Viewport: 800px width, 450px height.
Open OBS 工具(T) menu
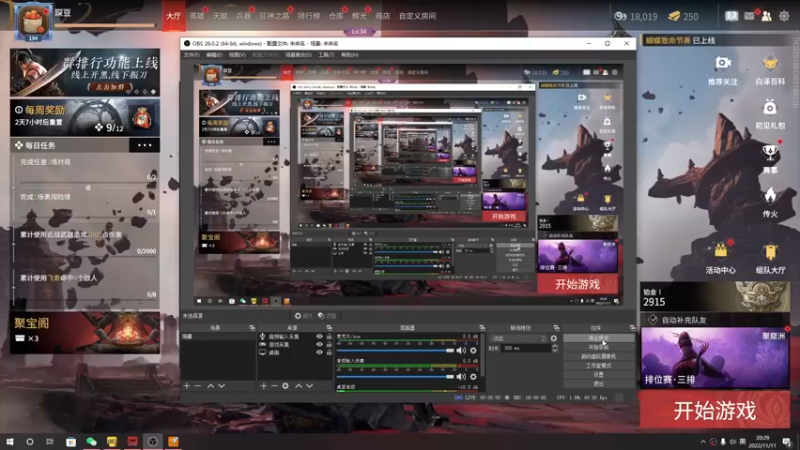point(326,55)
